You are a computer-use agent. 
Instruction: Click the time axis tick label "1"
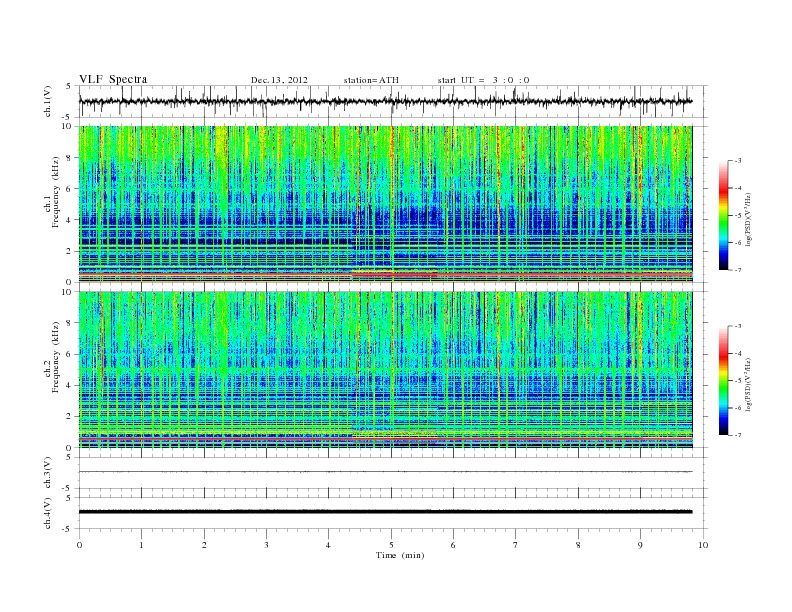[141, 545]
